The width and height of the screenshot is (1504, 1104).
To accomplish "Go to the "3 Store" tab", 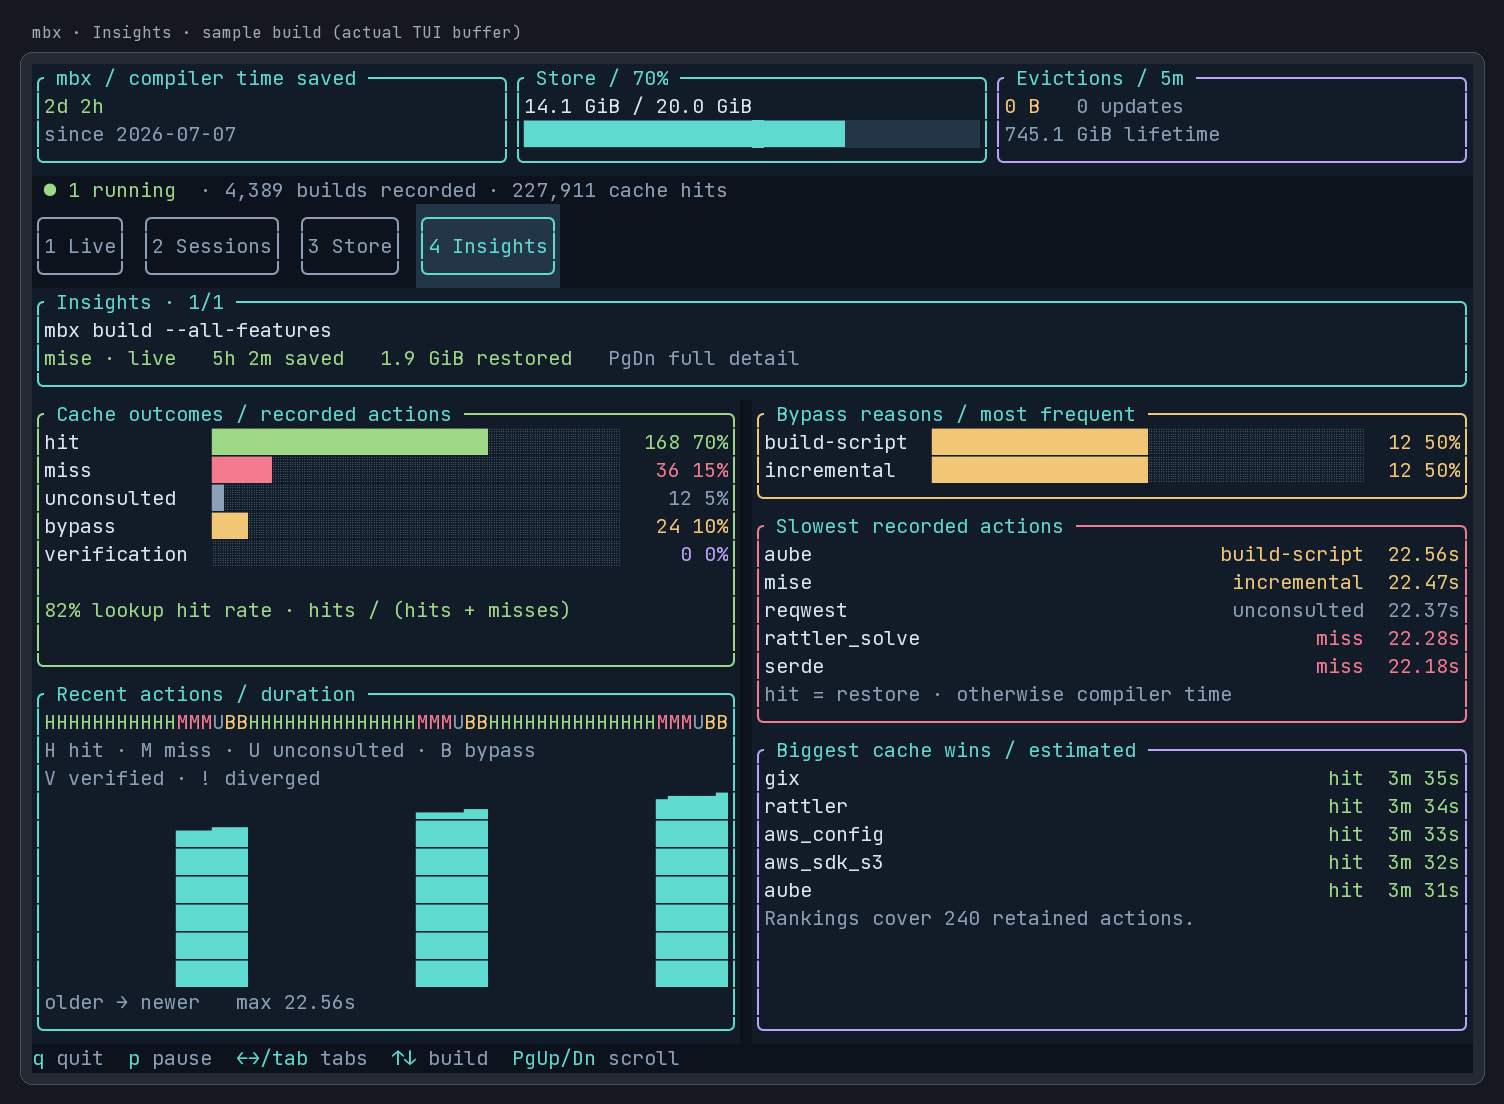I will [350, 246].
